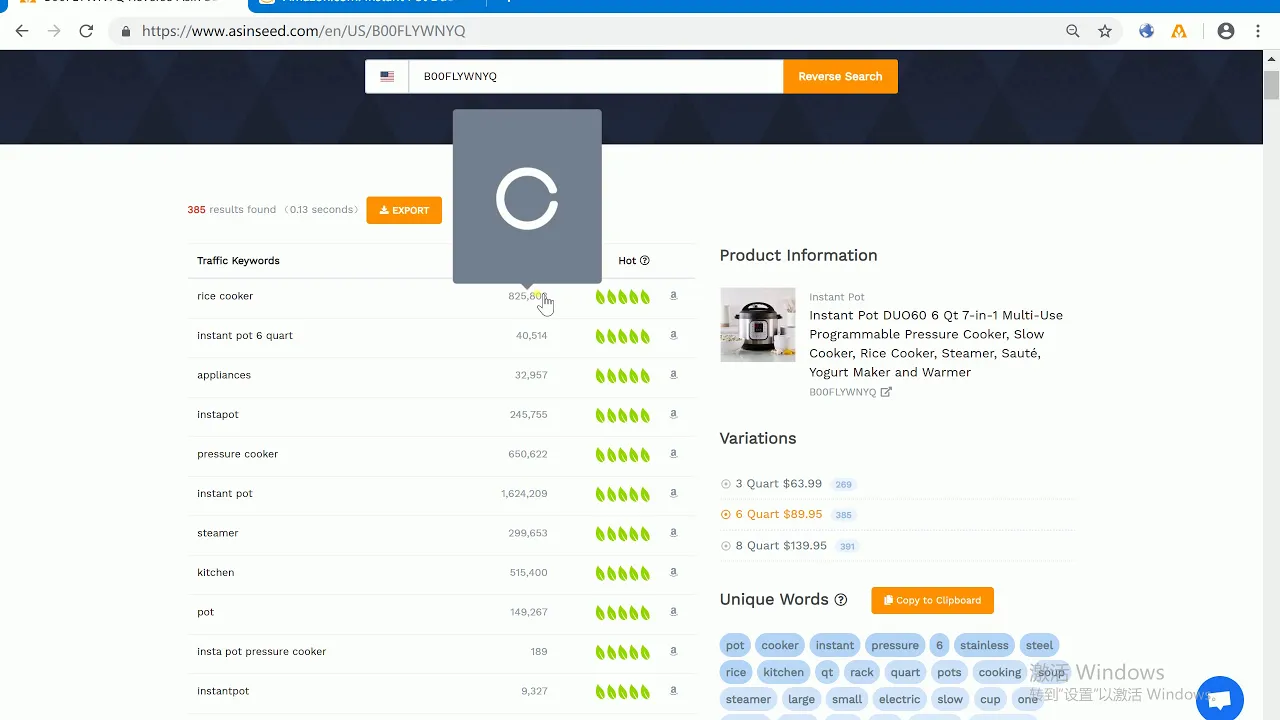This screenshot has width=1280, height=720.
Task: Click the 'steel' unique word tag
Action: coord(1039,645)
